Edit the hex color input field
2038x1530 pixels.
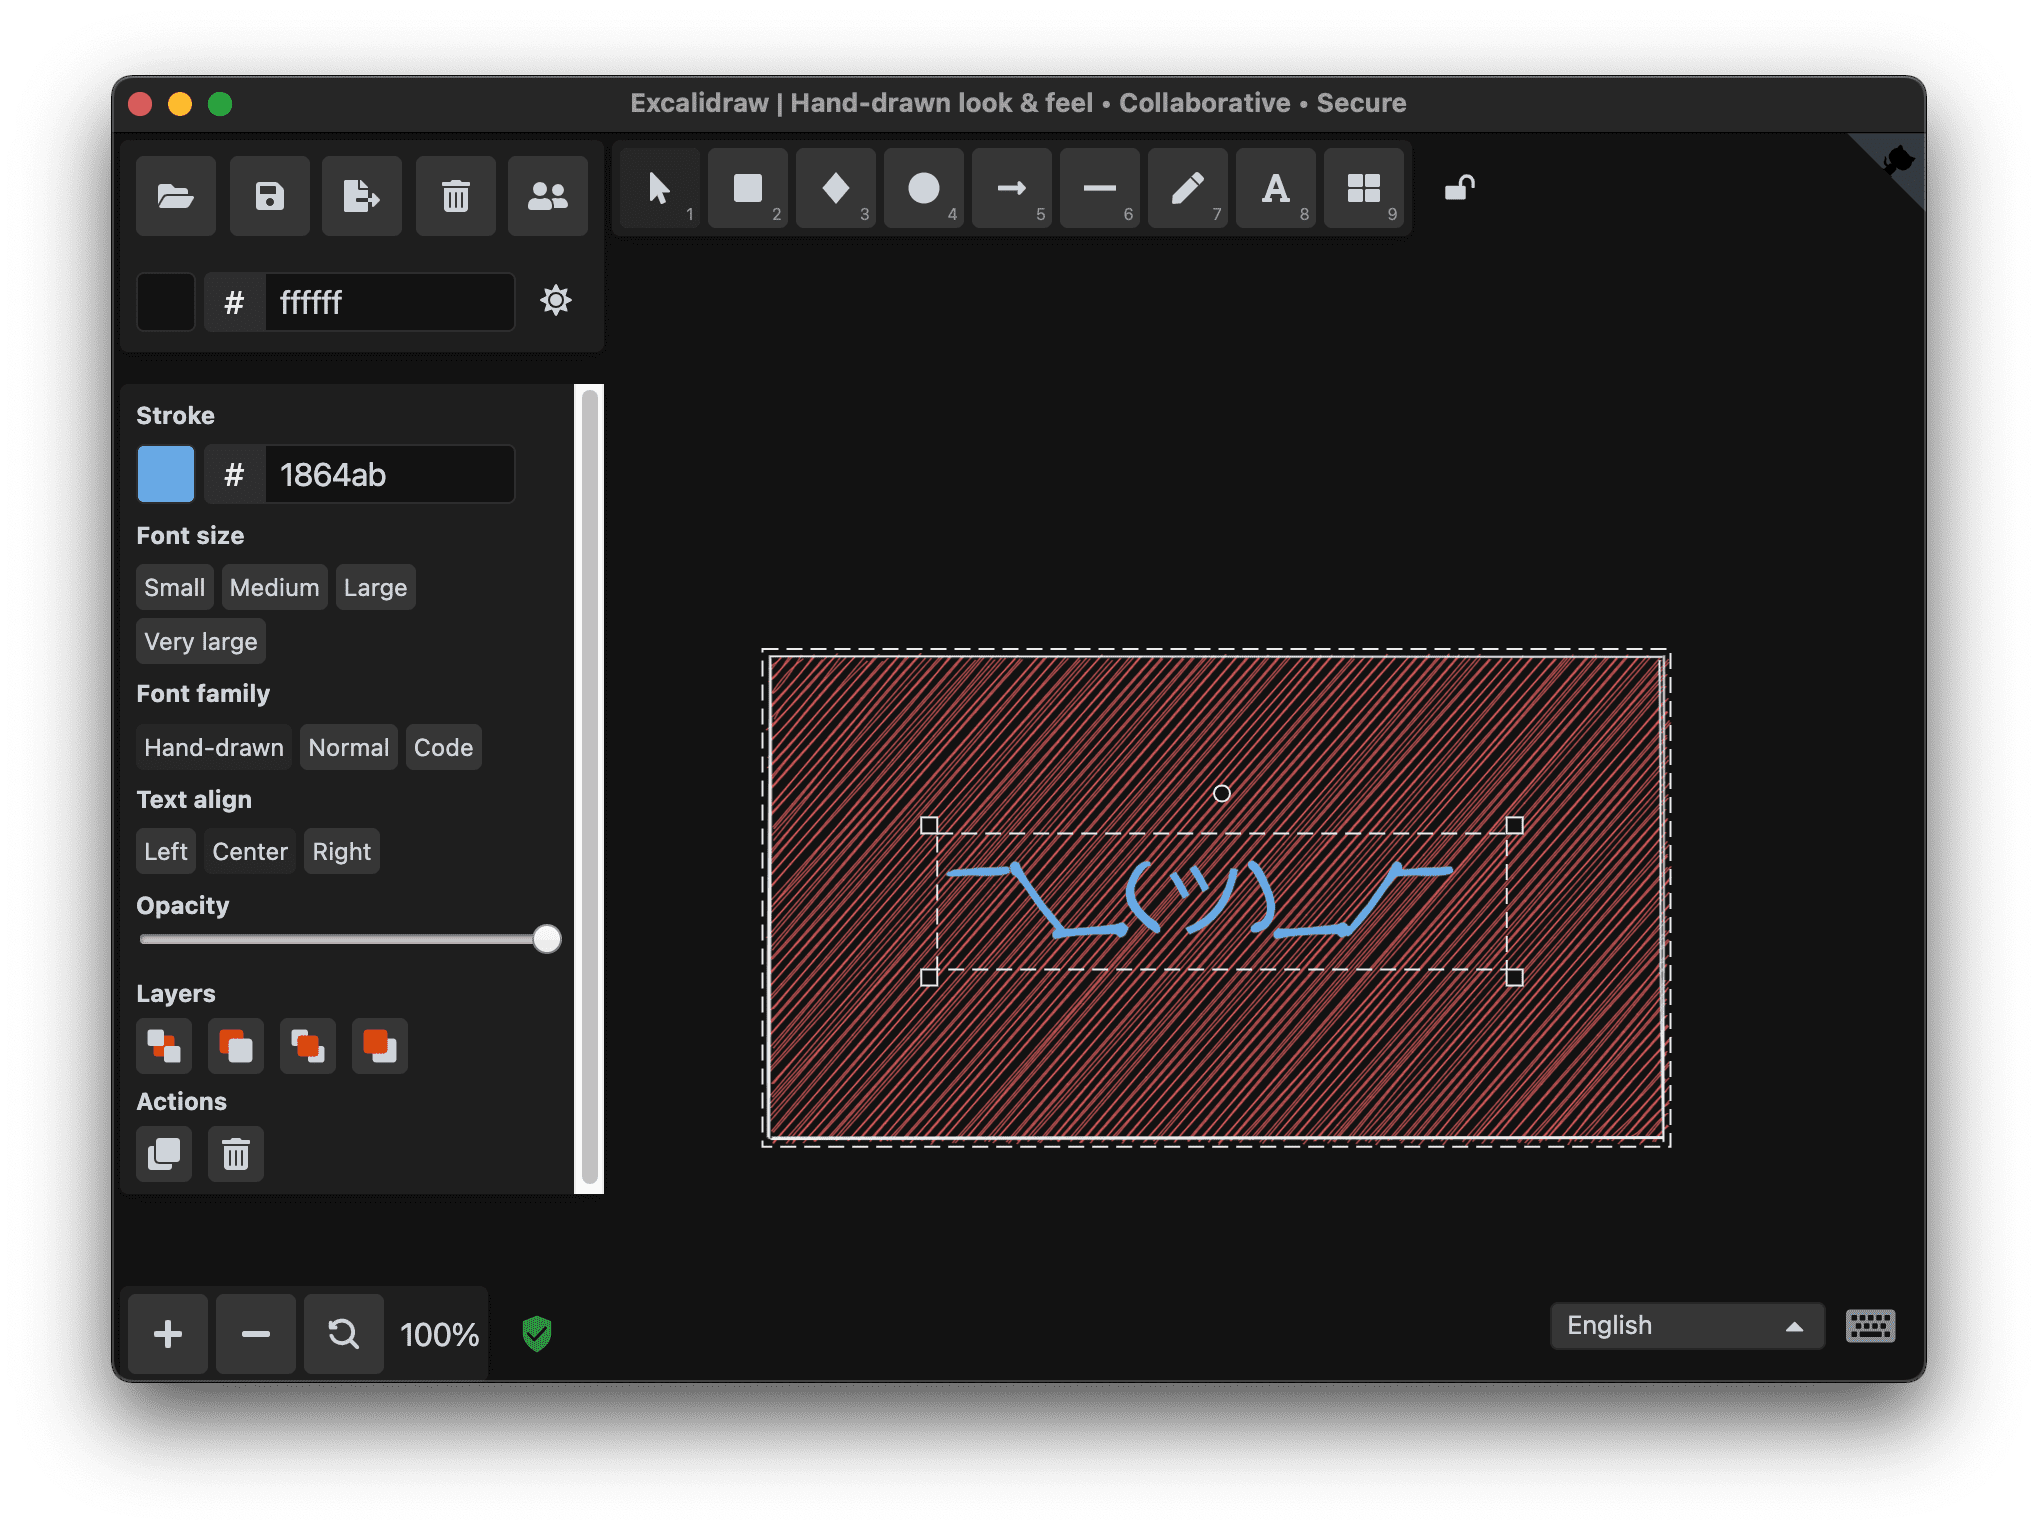click(x=386, y=302)
